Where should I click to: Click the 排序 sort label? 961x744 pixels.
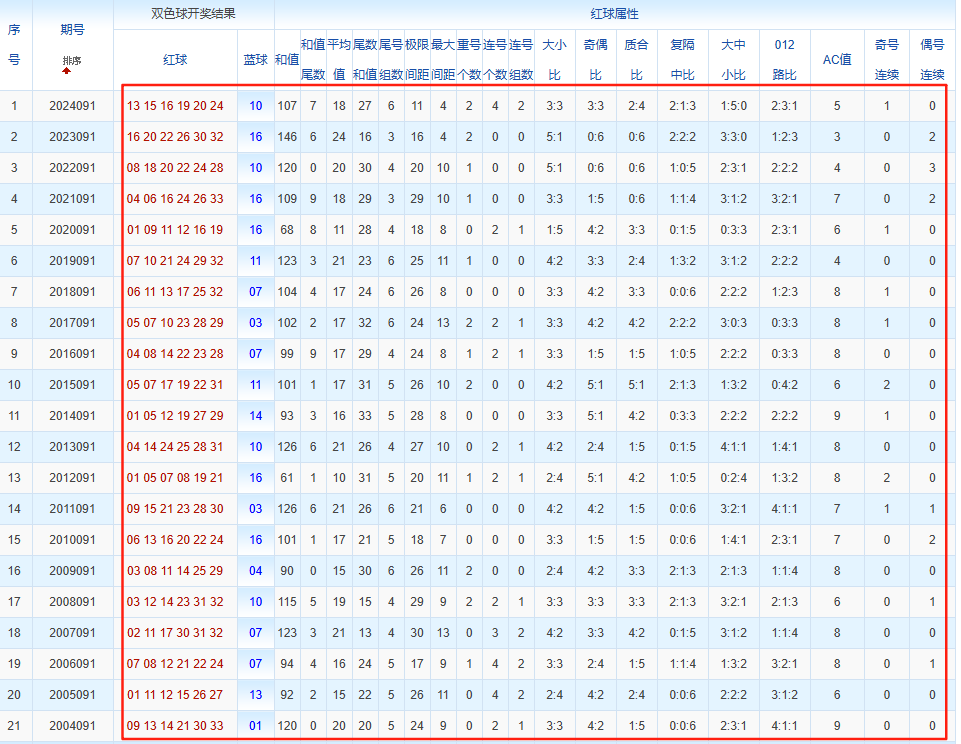click(x=72, y=61)
